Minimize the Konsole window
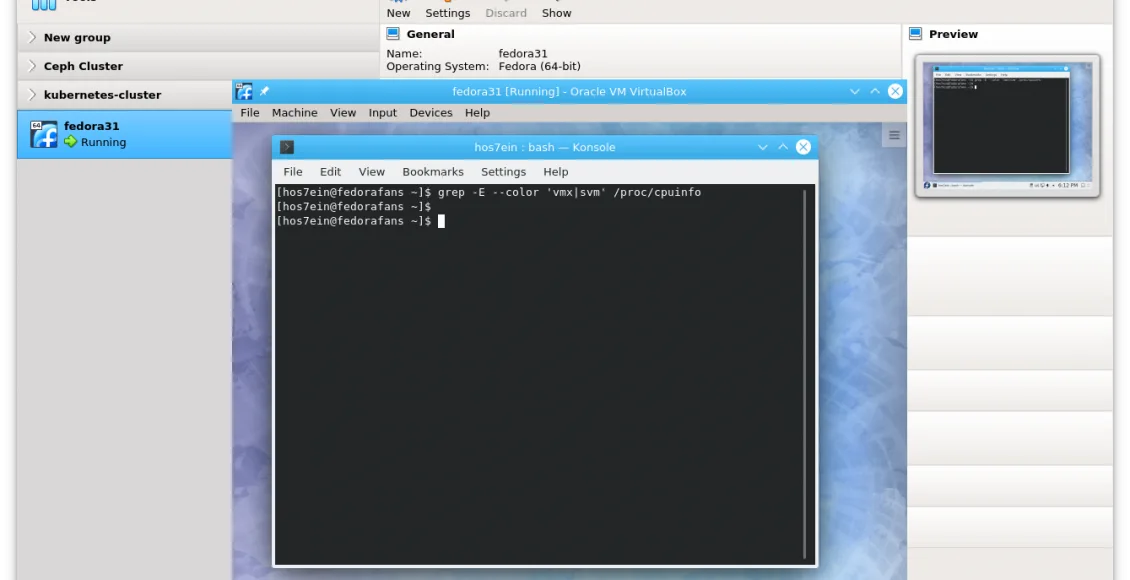 coord(762,147)
